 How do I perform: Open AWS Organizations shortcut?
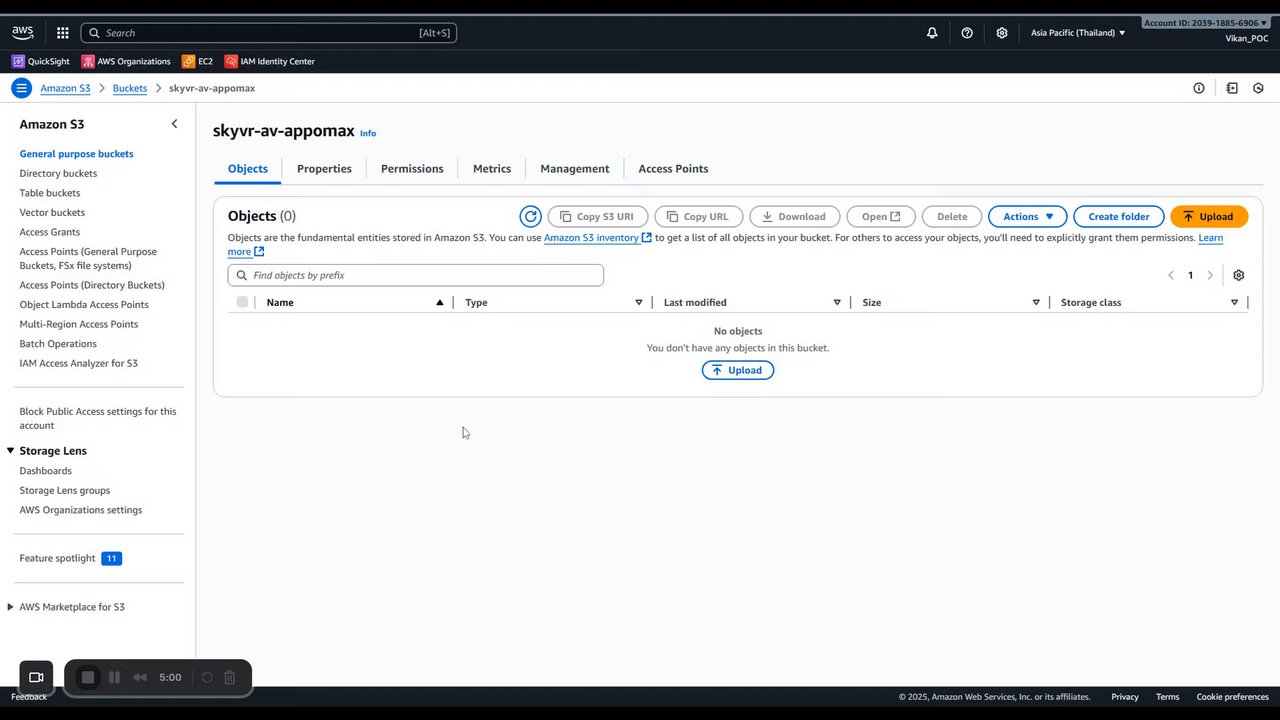pyautogui.click(x=126, y=61)
